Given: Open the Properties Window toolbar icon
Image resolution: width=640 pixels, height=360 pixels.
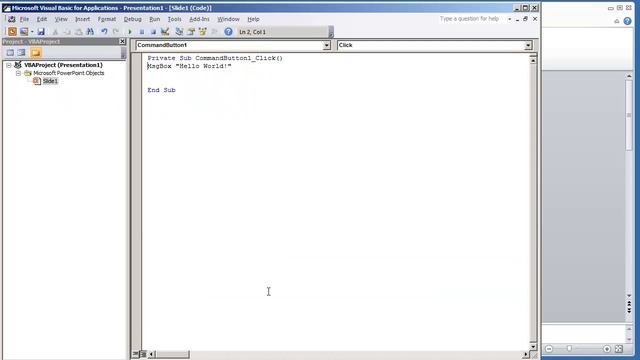Looking at the screenshot, I should pos(191,31).
